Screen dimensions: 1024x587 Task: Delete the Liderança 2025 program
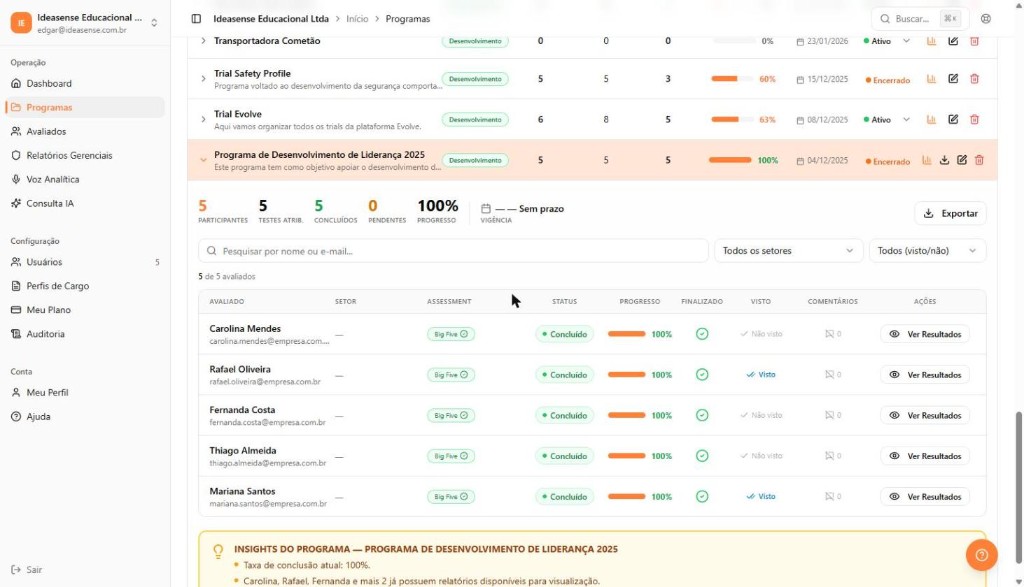[979, 160]
